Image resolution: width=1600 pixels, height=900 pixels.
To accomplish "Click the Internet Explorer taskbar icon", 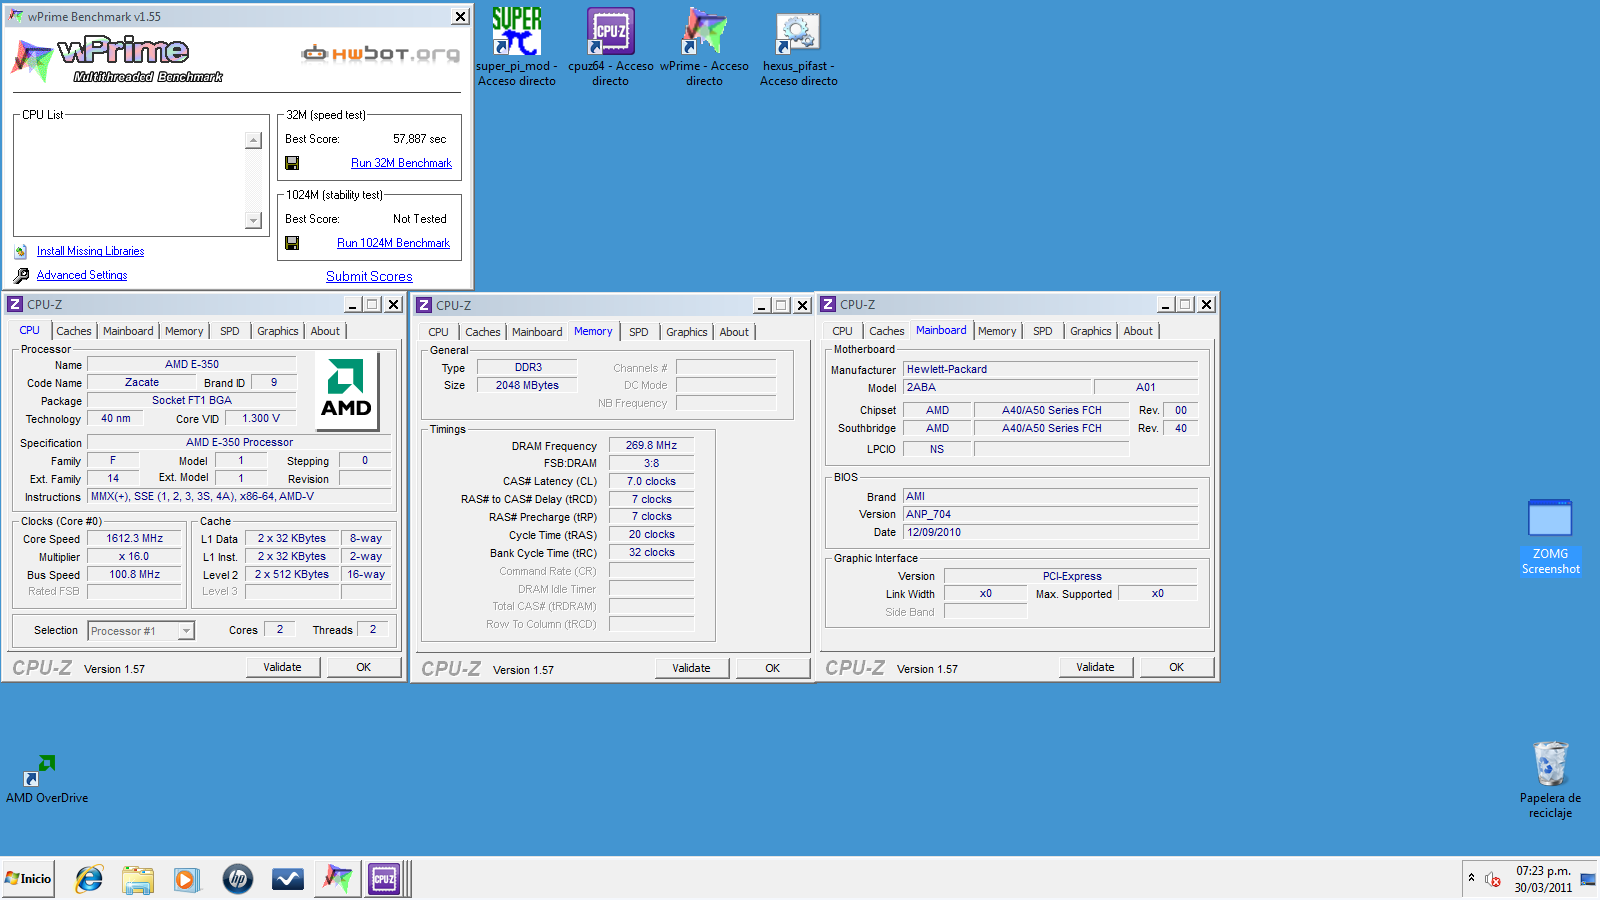I will pos(90,879).
